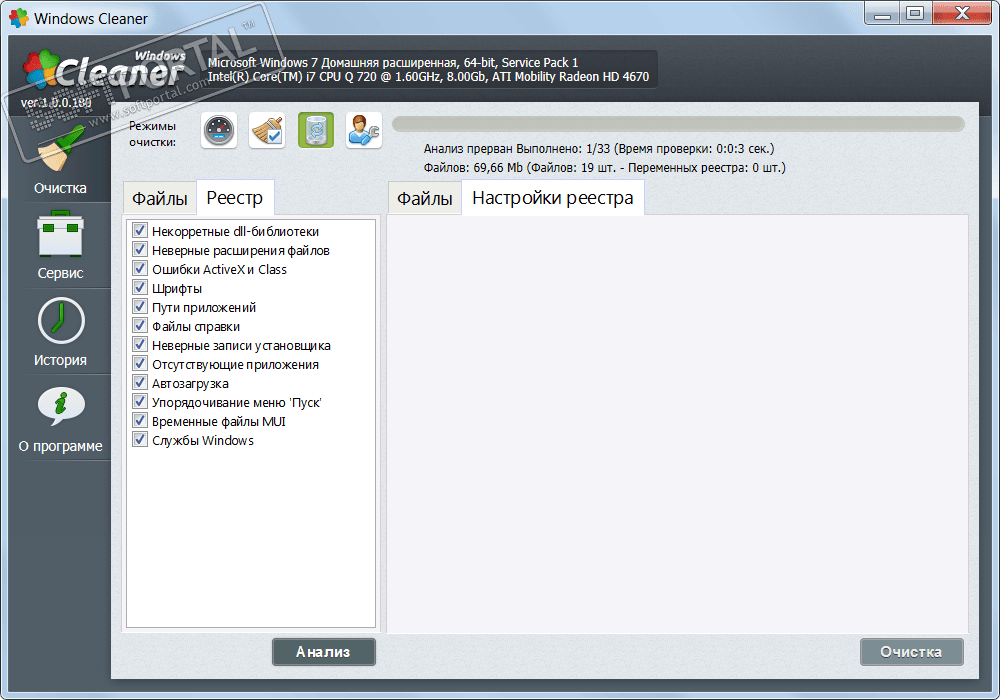Toggle Файлы справки checkbox
This screenshot has width=1000, height=700.
(x=140, y=325)
